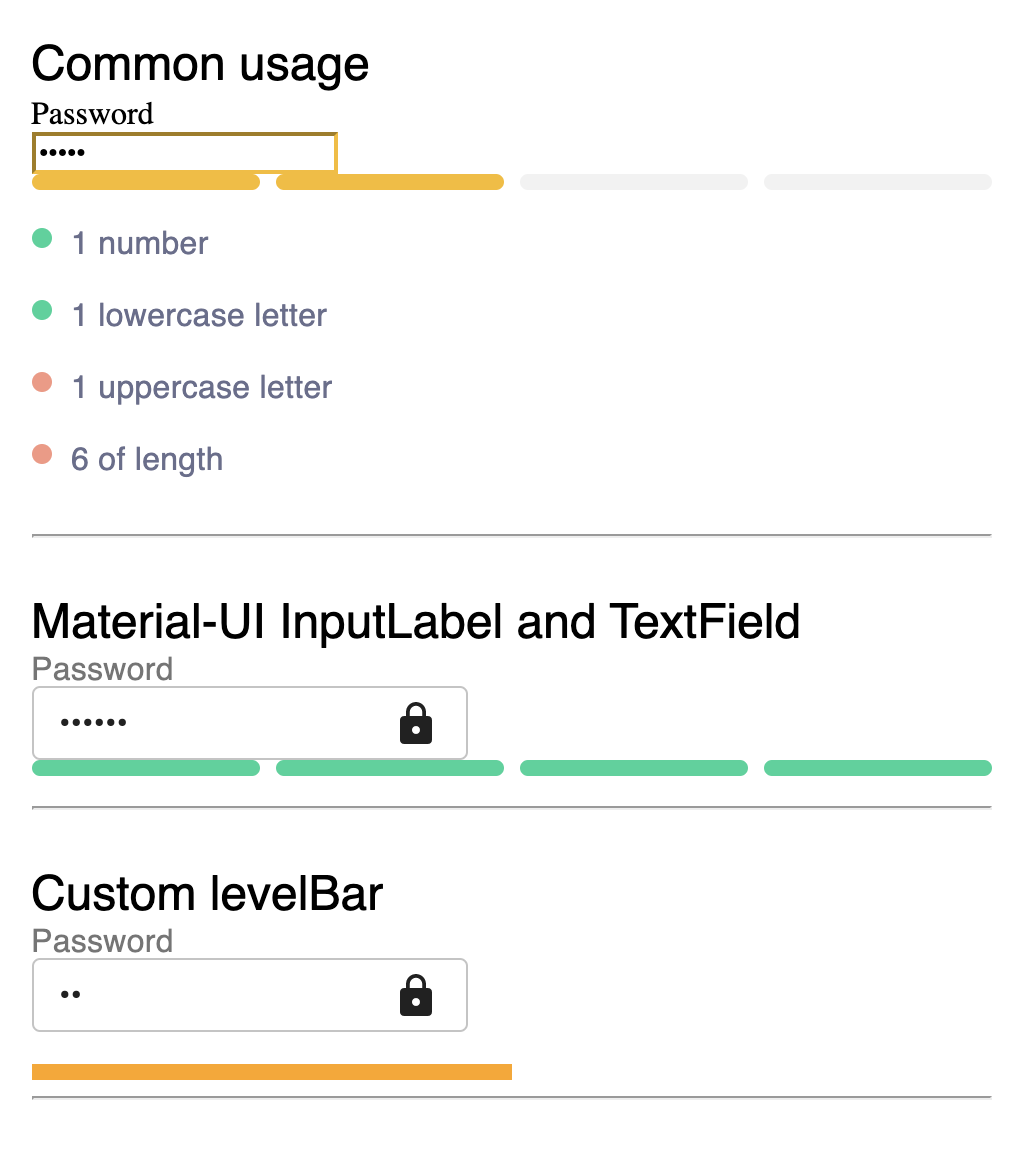Click the green dot beside 1 number
Viewport: 1036px width, 1156px height.
click(x=42, y=238)
